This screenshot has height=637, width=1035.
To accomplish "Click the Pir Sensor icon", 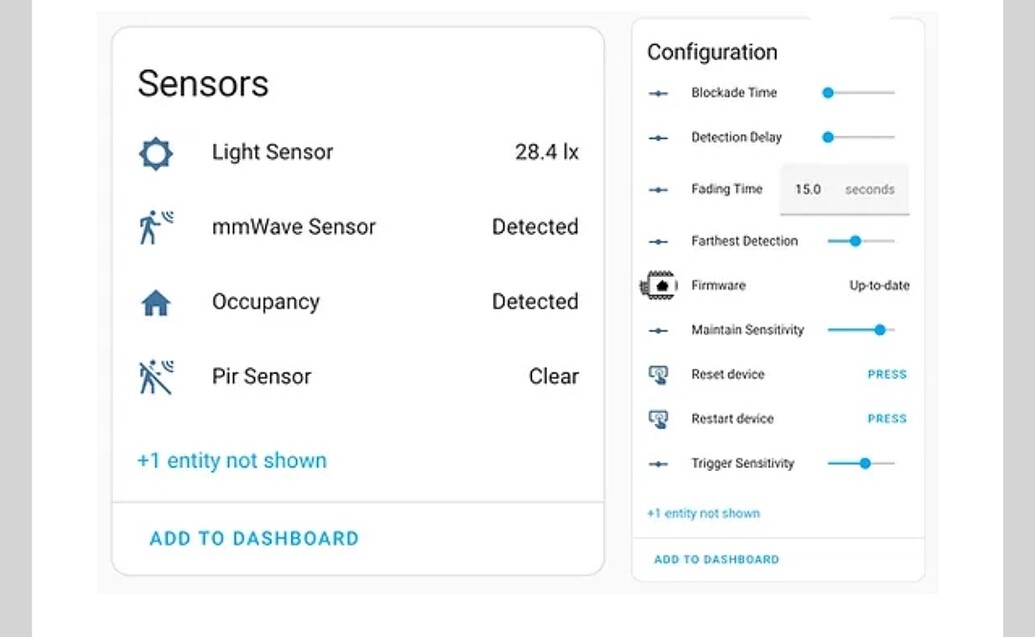I will click(155, 376).
